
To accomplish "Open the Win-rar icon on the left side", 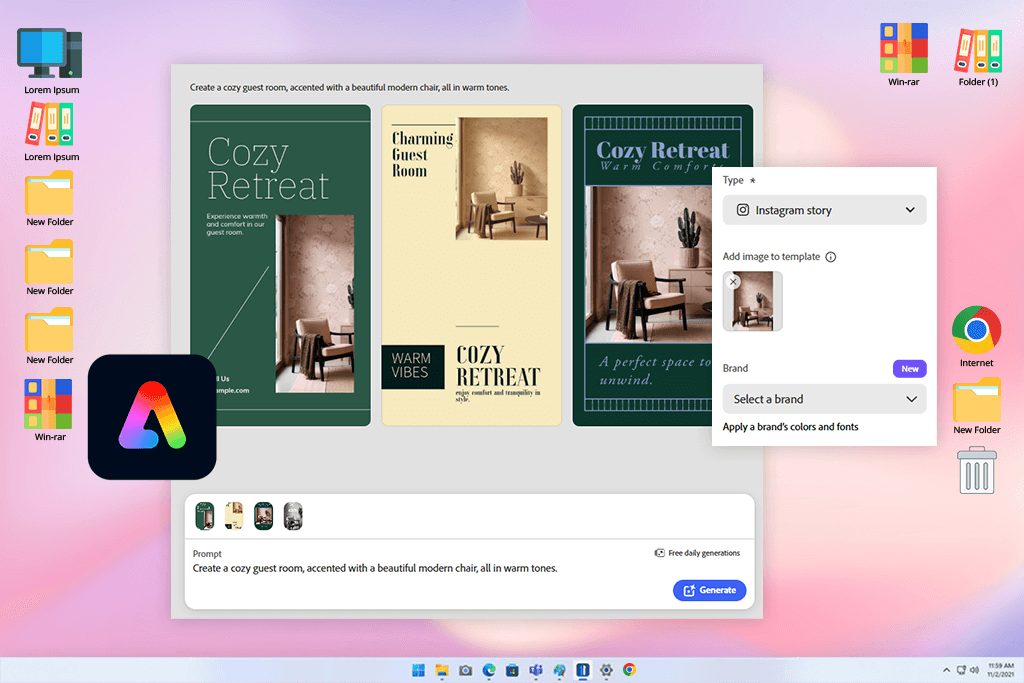I will (x=49, y=410).
